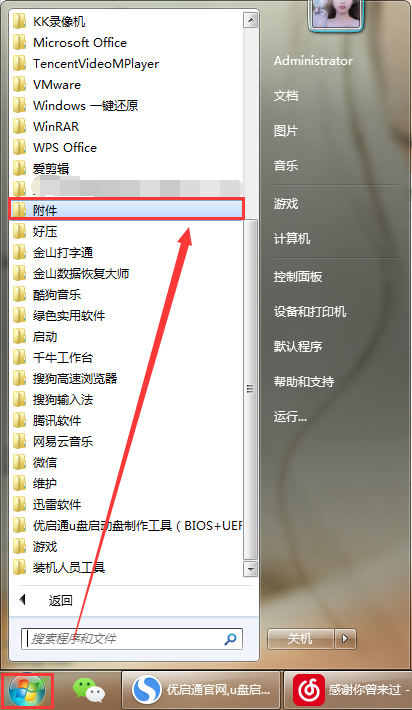Open 控制面板 from the right pane
The width and height of the screenshot is (412, 710).
click(297, 276)
